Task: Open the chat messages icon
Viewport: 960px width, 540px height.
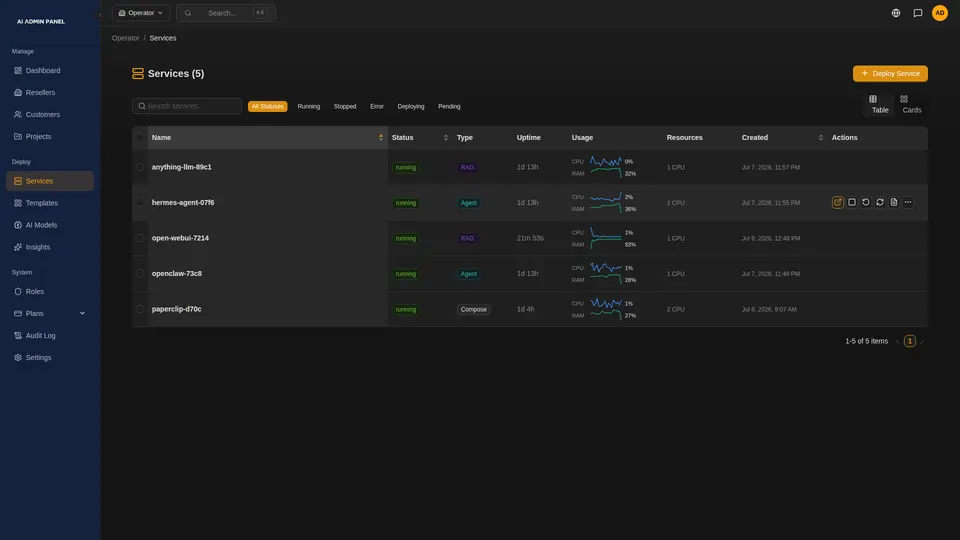Action: coord(918,13)
